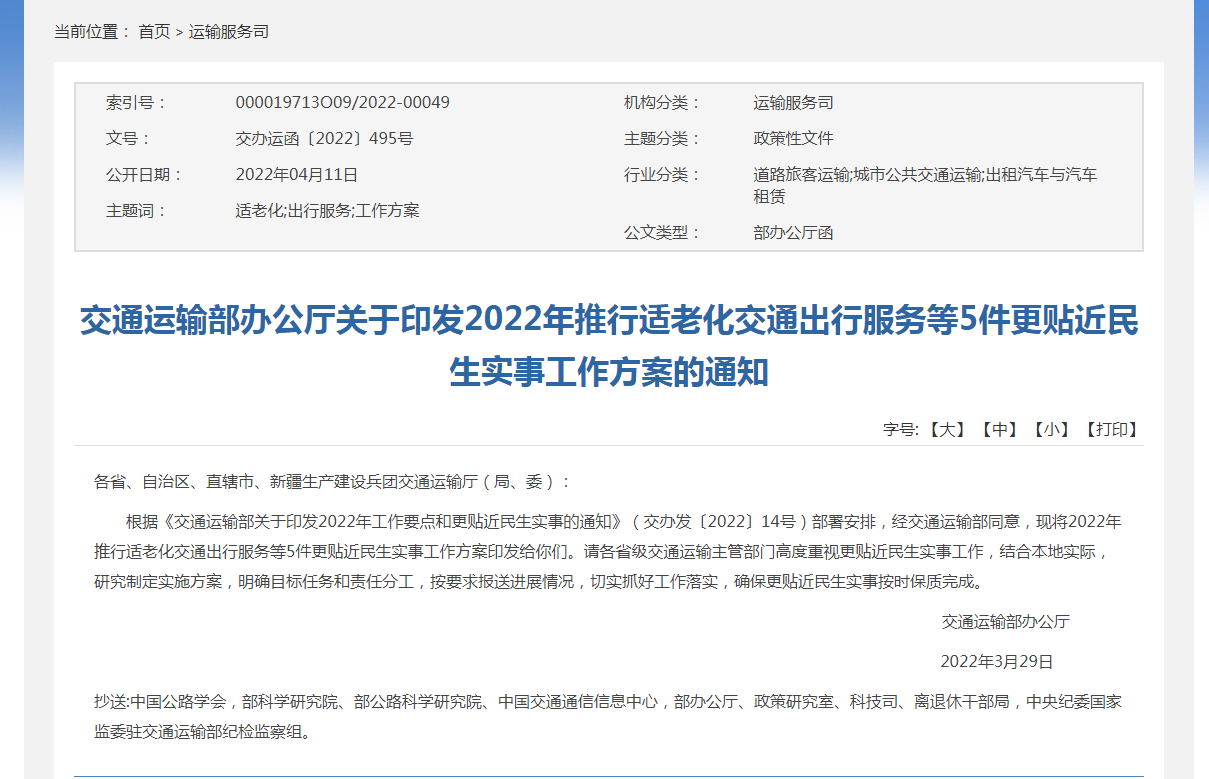This screenshot has width=1209, height=779.
Task: Click the publish date 2022年04月11日
Action: [x=296, y=175]
